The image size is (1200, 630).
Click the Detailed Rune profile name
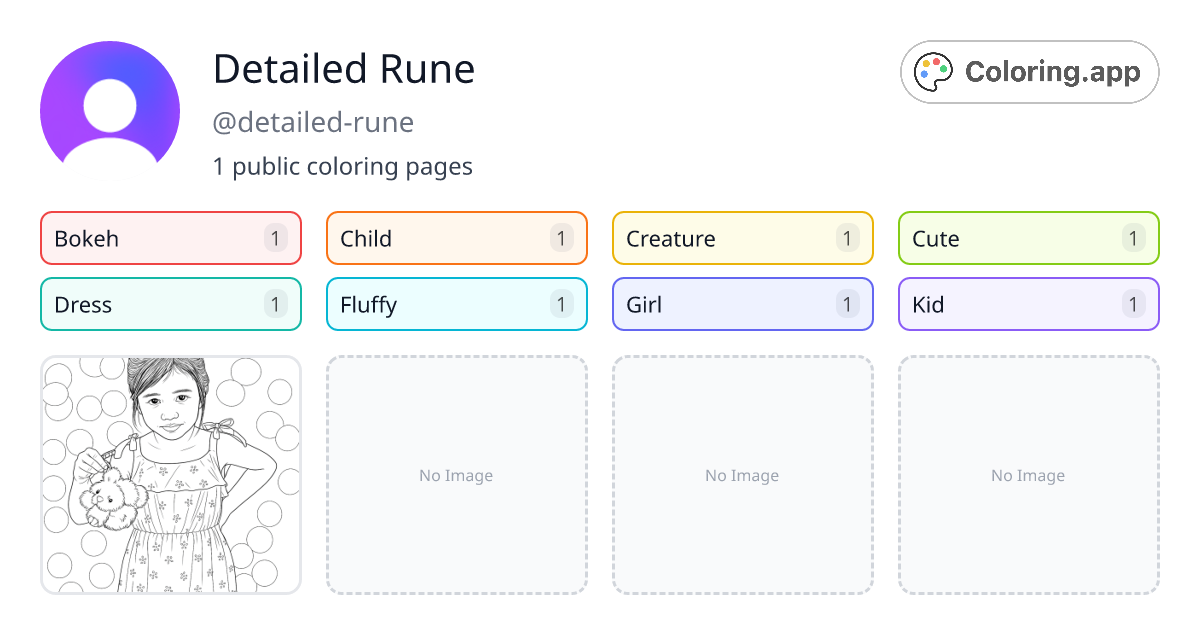(344, 70)
